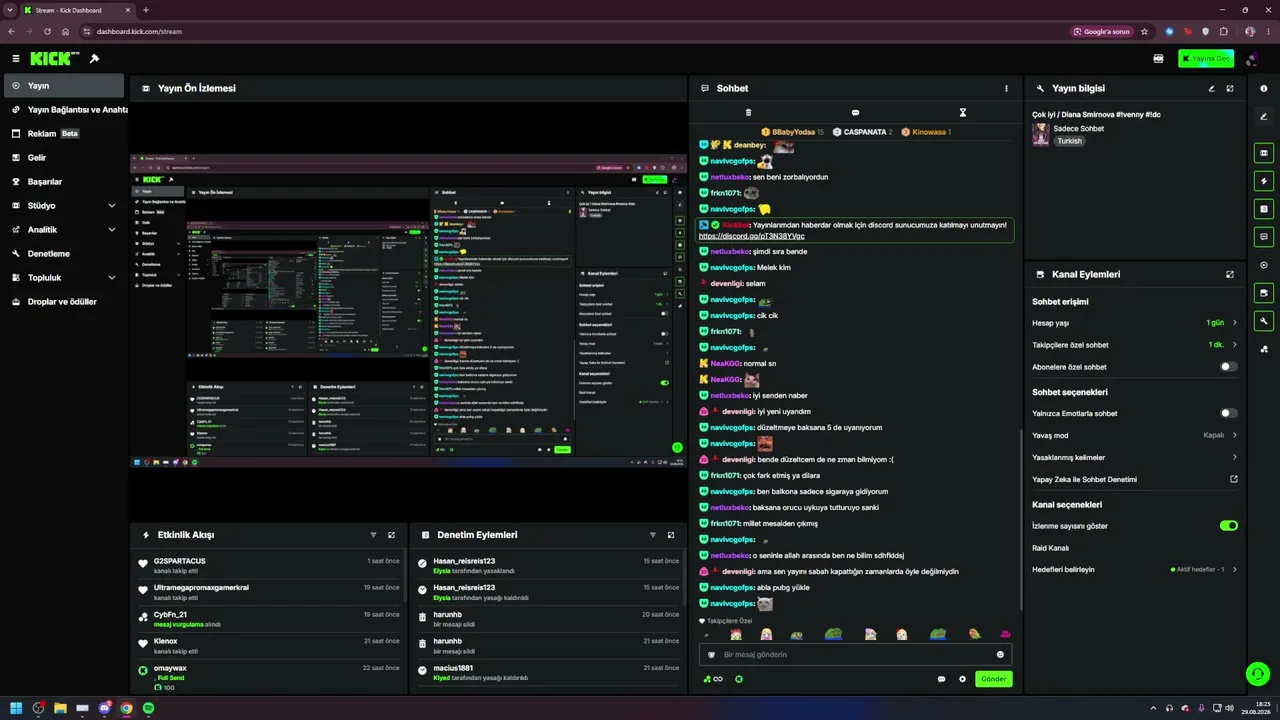1280x720 pixels.
Task: Open the filter icon in Denetim Eylemleri
Action: click(653, 535)
